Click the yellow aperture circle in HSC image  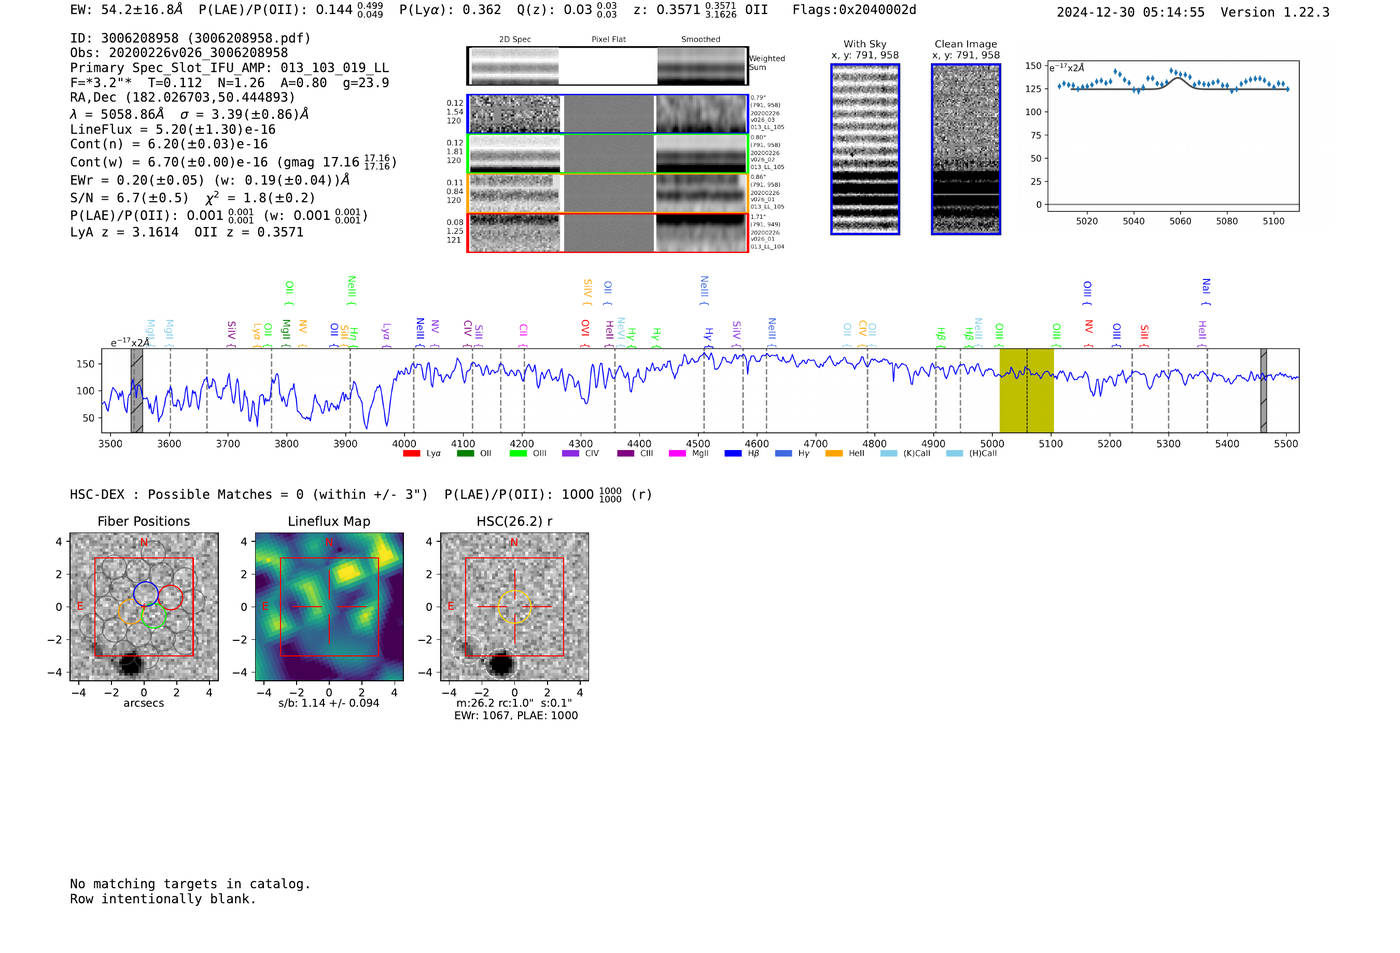point(514,607)
